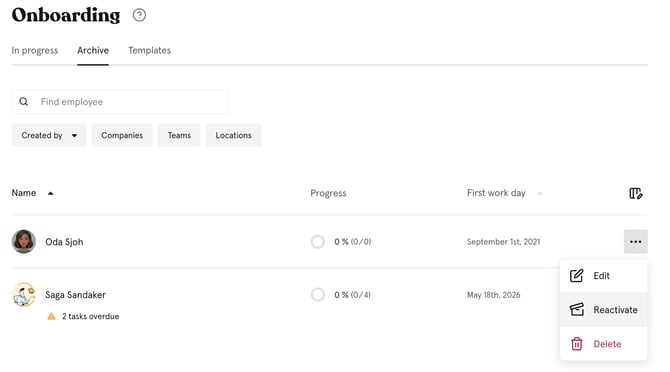
Task: Click the Name column header
Action: coord(24,193)
